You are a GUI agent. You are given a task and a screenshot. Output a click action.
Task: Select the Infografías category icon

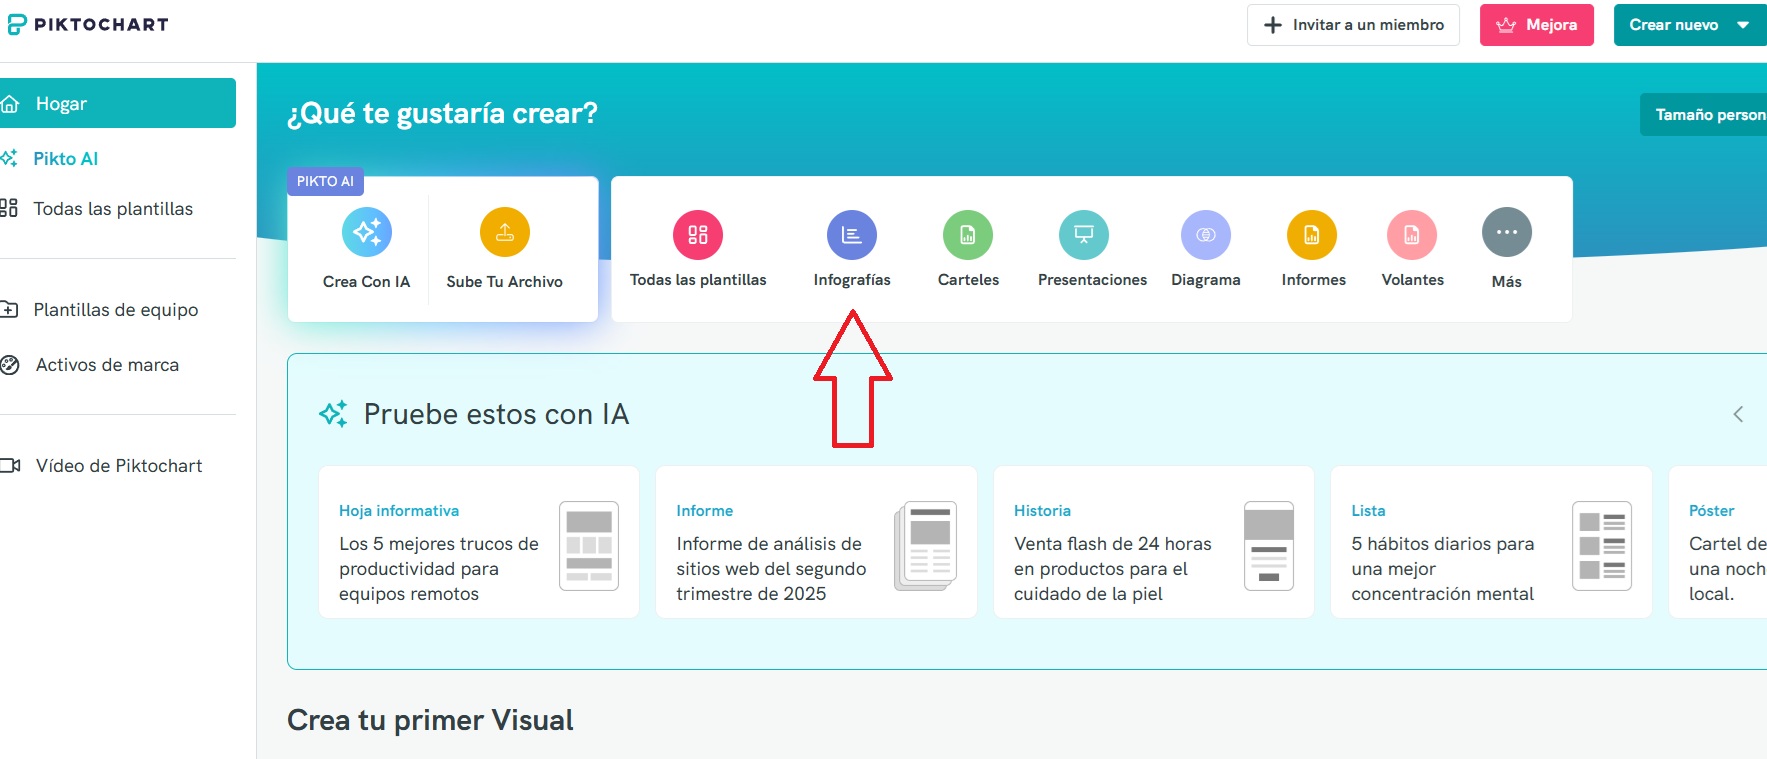click(852, 234)
